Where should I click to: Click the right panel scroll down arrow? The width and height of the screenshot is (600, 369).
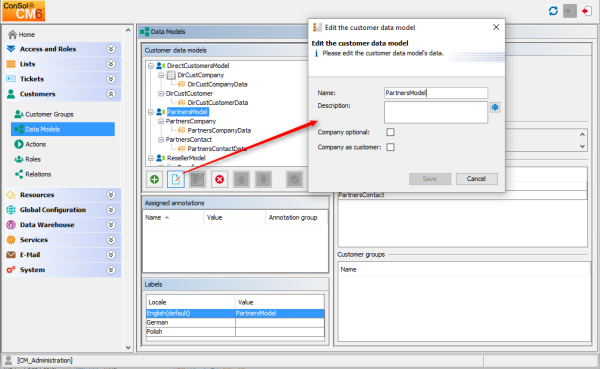click(x=582, y=146)
